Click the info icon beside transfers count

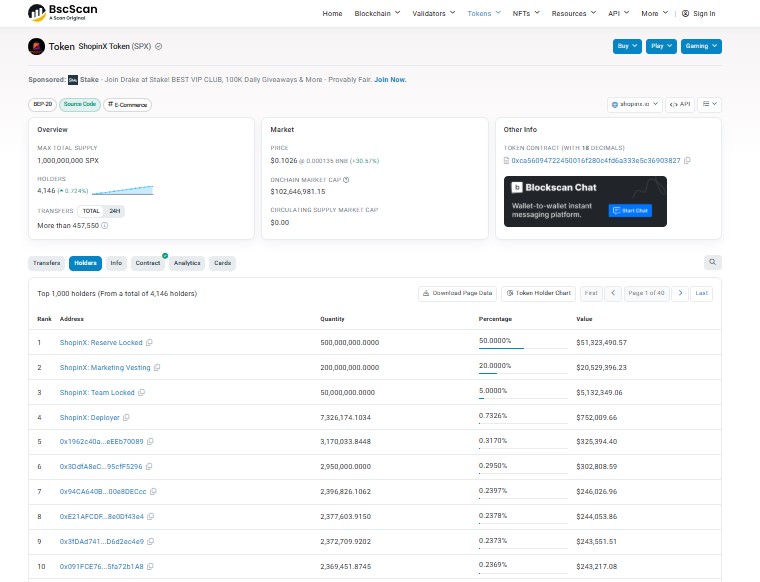[105, 225]
